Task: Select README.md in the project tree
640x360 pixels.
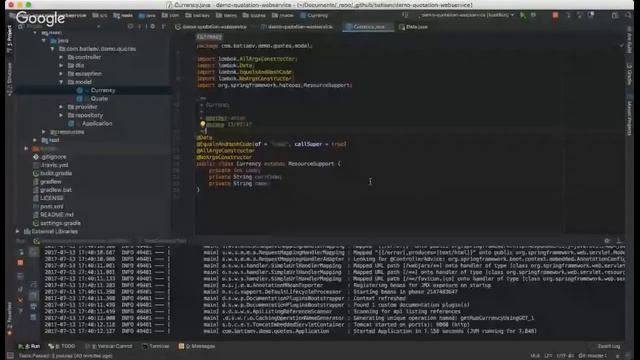Action: coord(57,214)
